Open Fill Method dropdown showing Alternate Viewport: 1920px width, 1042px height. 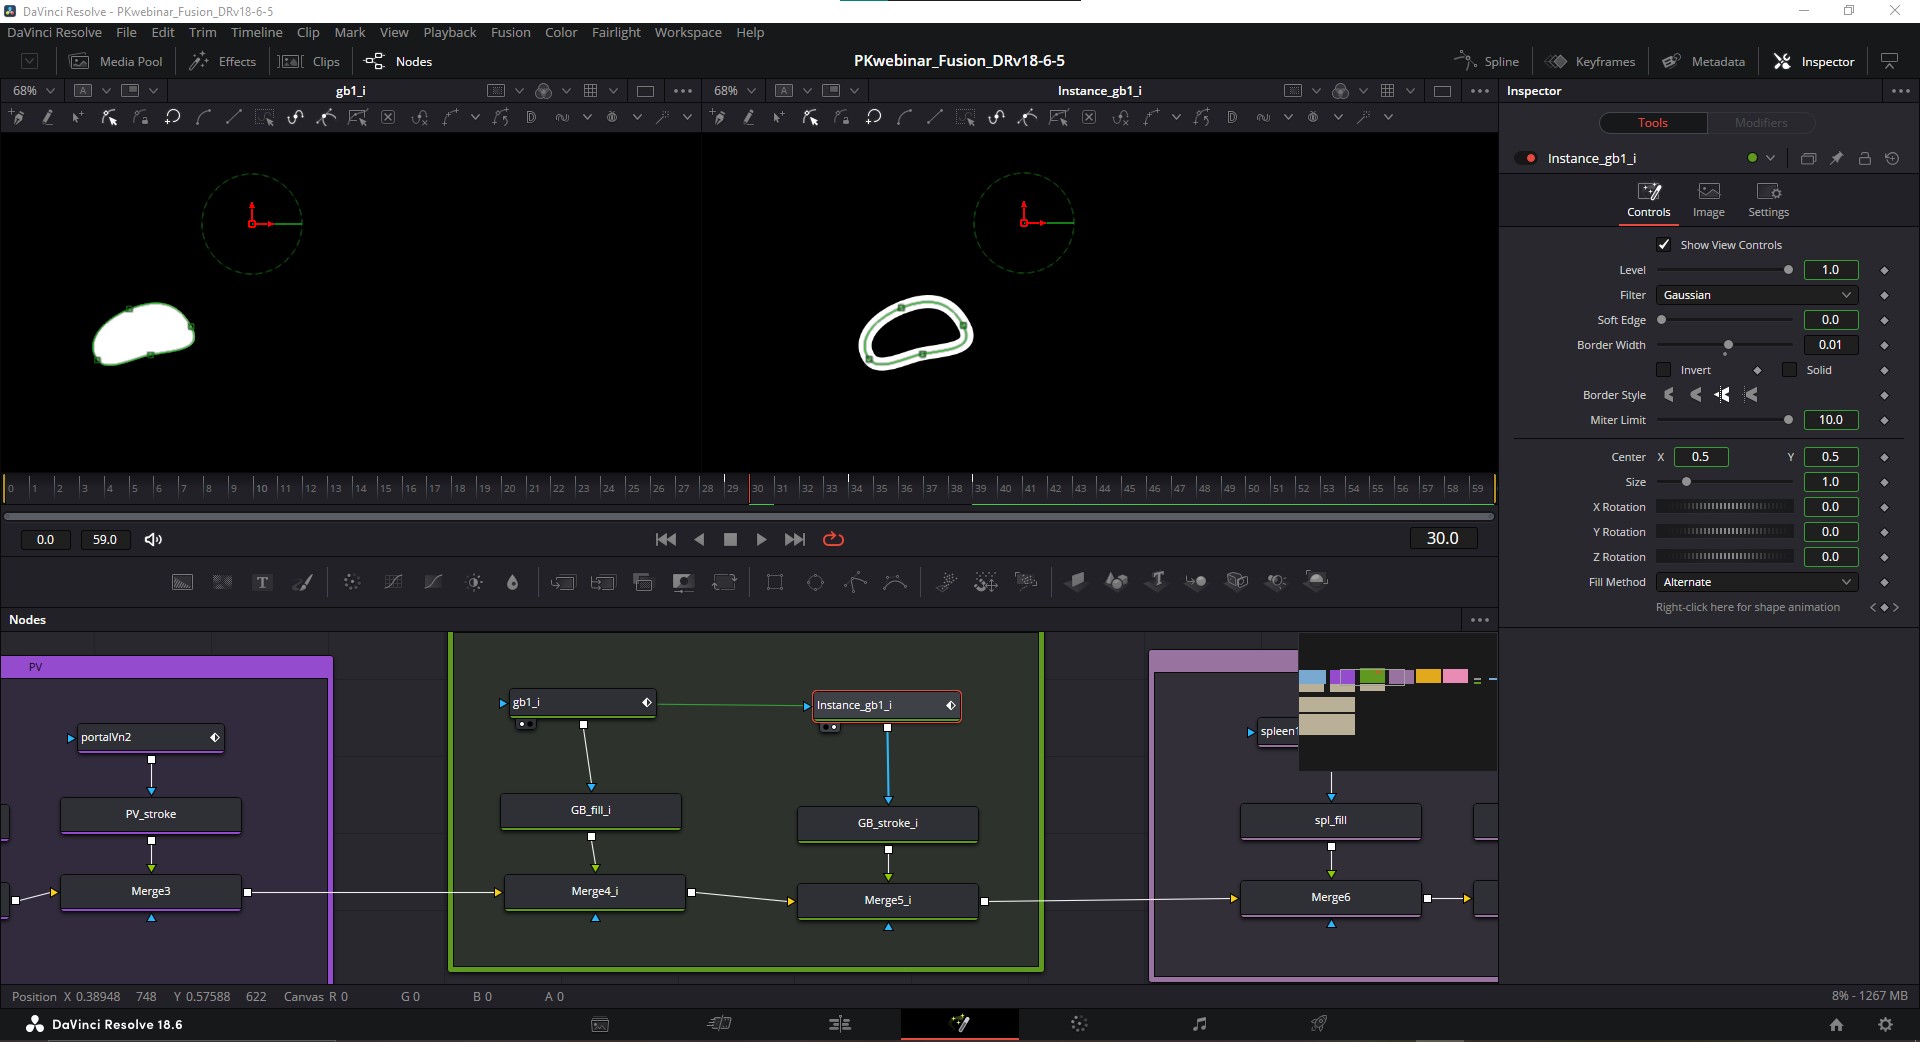pyautogui.click(x=1756, y=582)
